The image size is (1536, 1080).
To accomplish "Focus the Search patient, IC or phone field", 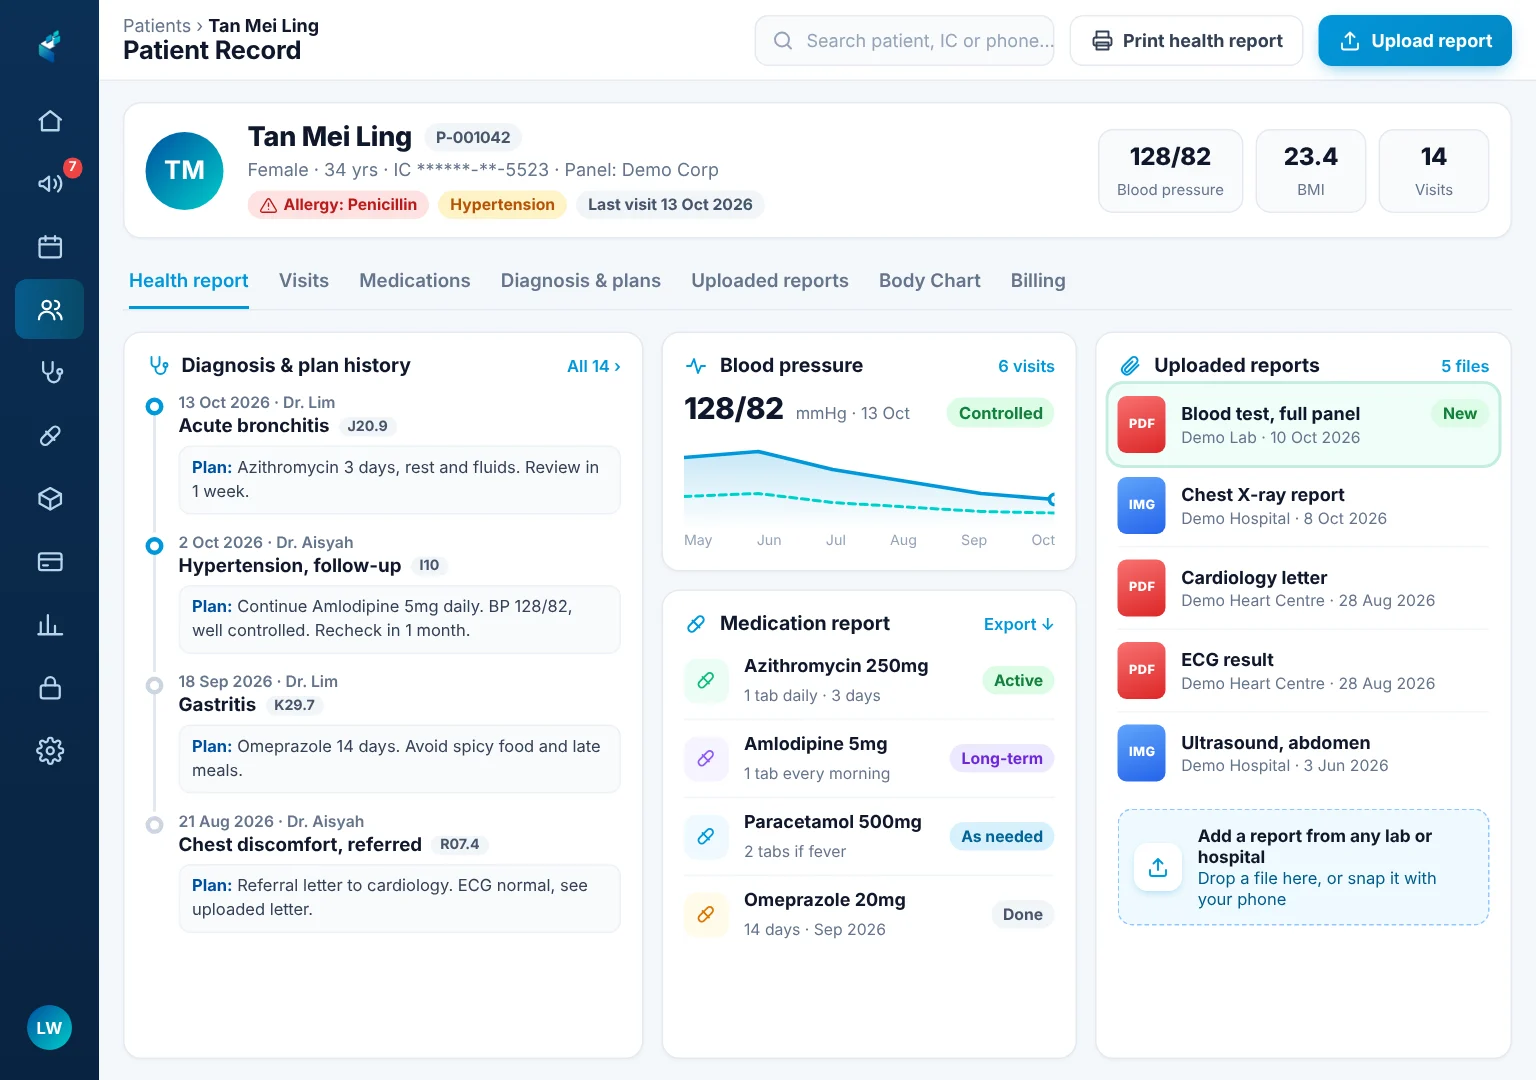I will (x=904, y=41).
